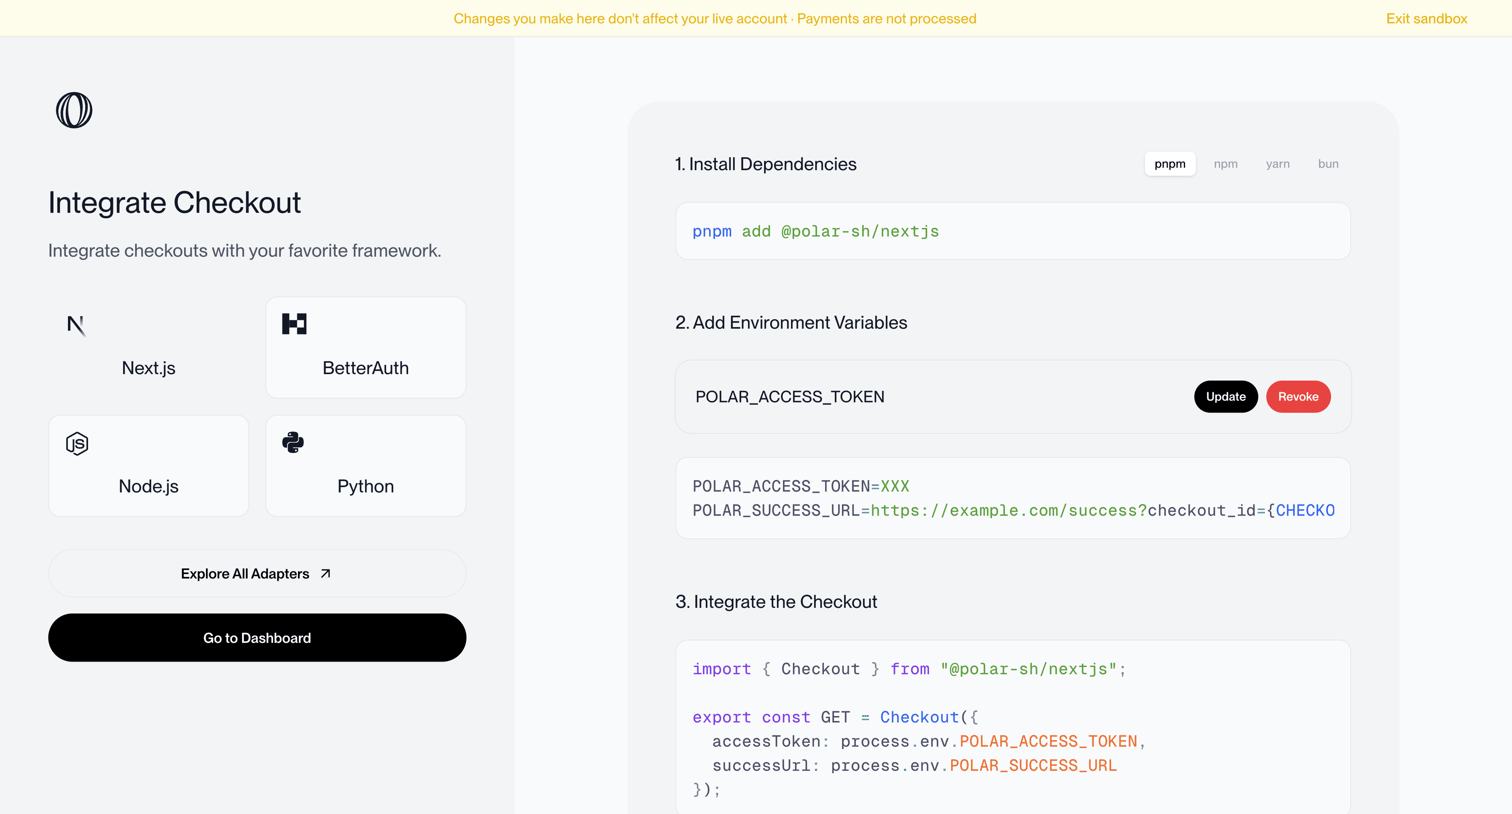Click the '1. Install Dependencies' heading
Screen dimensions: 1512x814
(x=766, y=164)
